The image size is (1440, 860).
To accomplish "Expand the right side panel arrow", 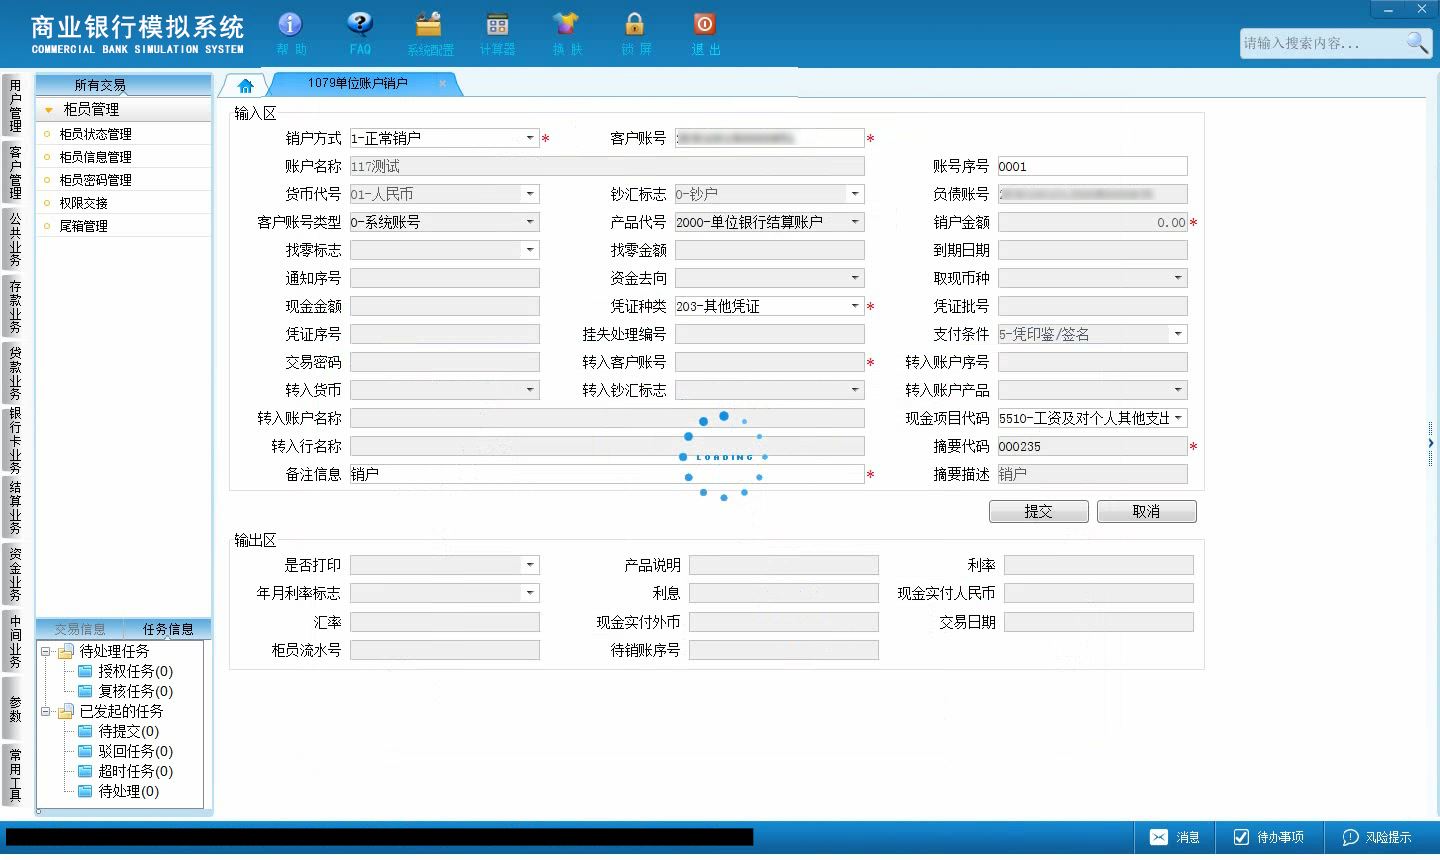I will point(1431,442).
